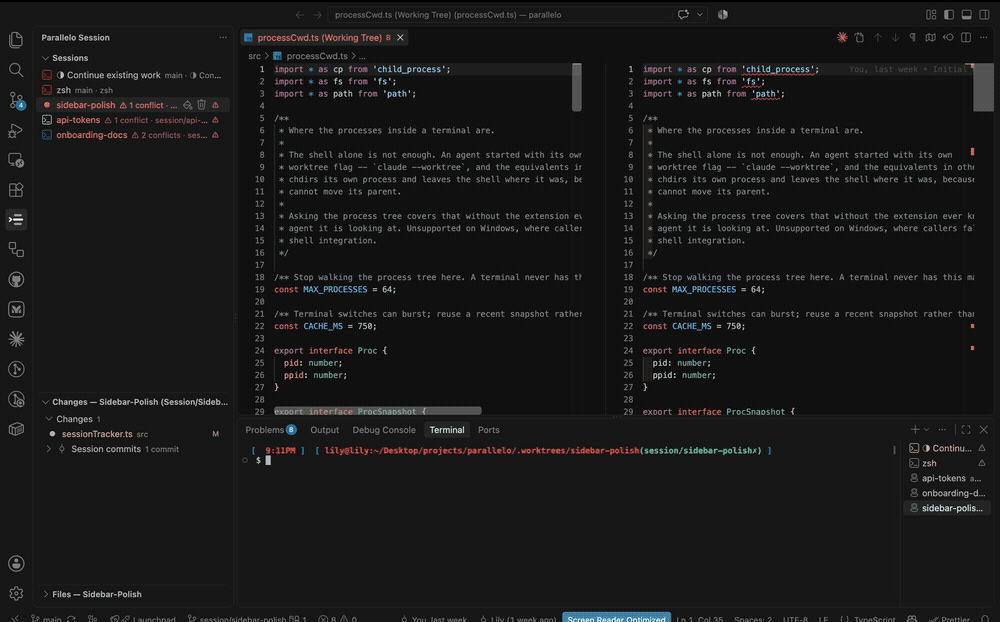
Task: Click the trash icon on sidebar-polish session
Action: (202, 105)
